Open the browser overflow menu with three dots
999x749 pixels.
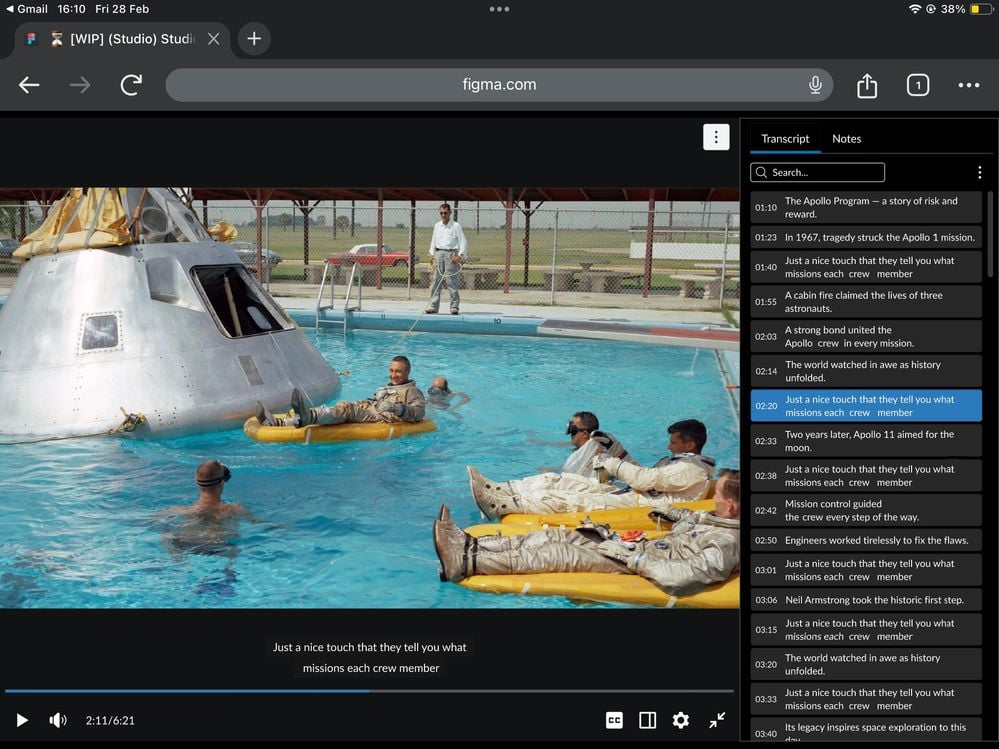[x=968, y=85]
